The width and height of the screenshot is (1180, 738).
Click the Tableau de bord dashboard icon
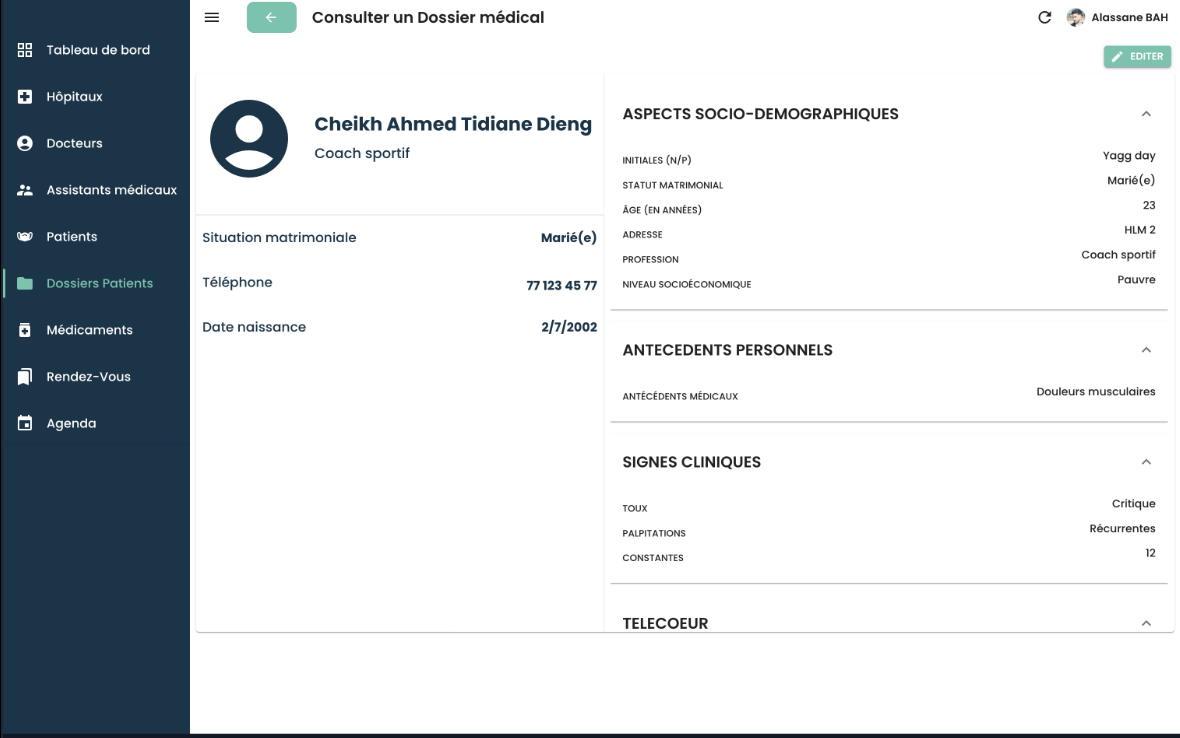(25, 50)
